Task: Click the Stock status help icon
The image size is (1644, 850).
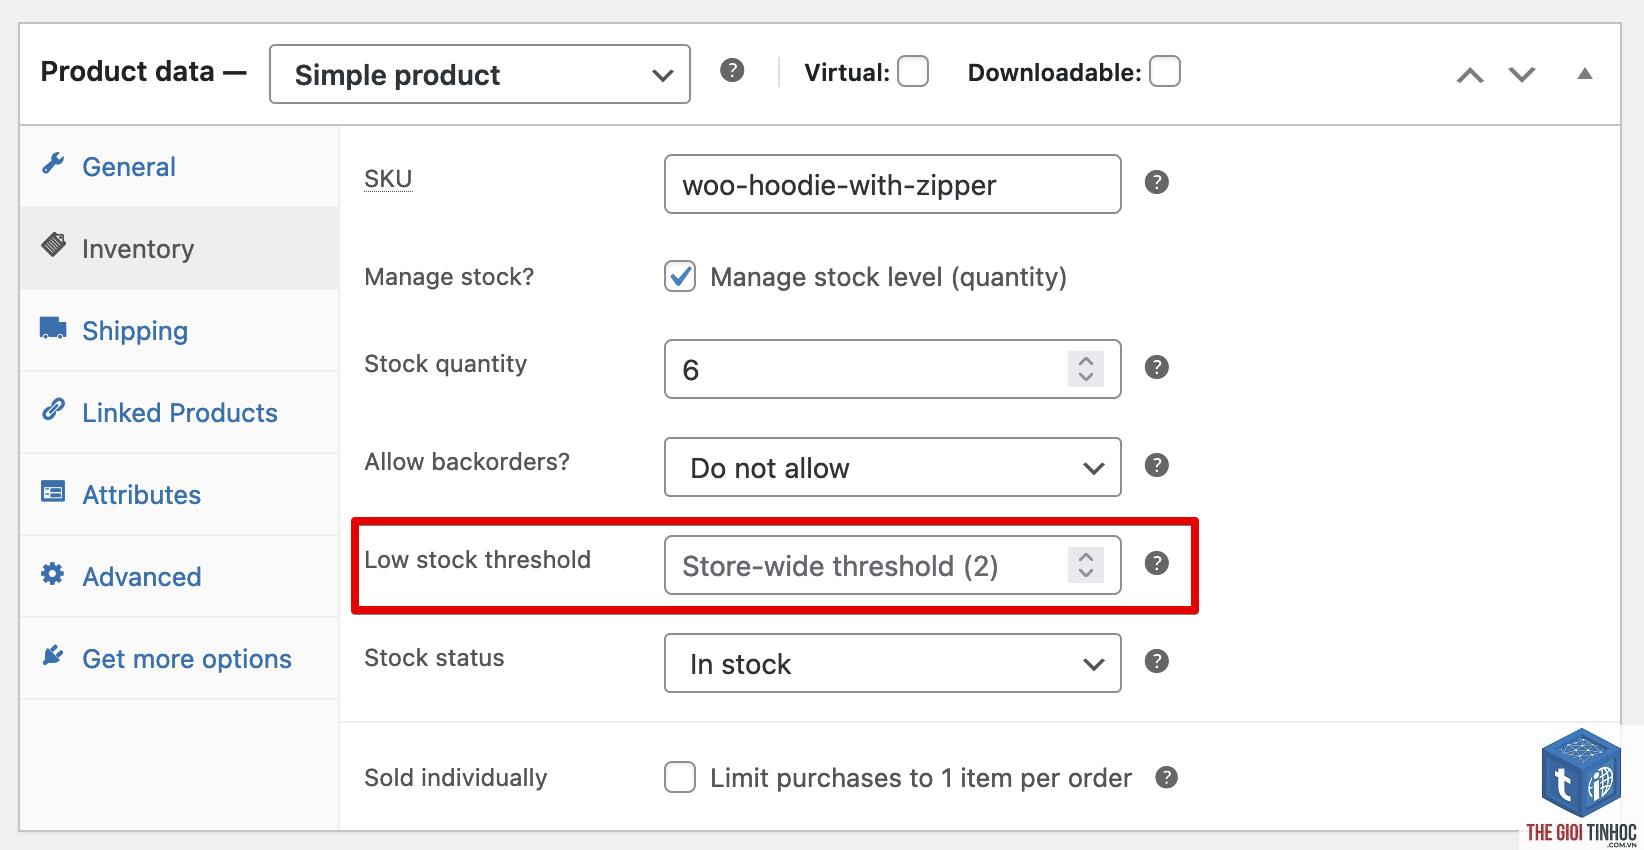Action: click(1156, 661)
